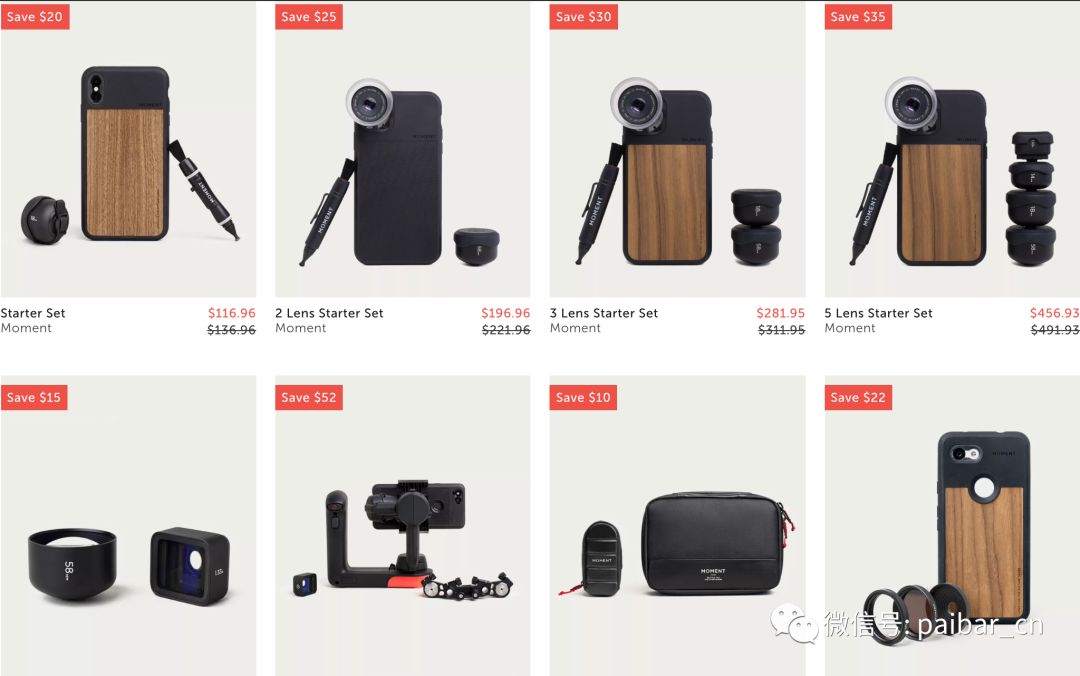Image resolution: width=1080 pixels, height=676 pixels.
Task: Click the Starter Set title link
Action: [x=33, y=313]
